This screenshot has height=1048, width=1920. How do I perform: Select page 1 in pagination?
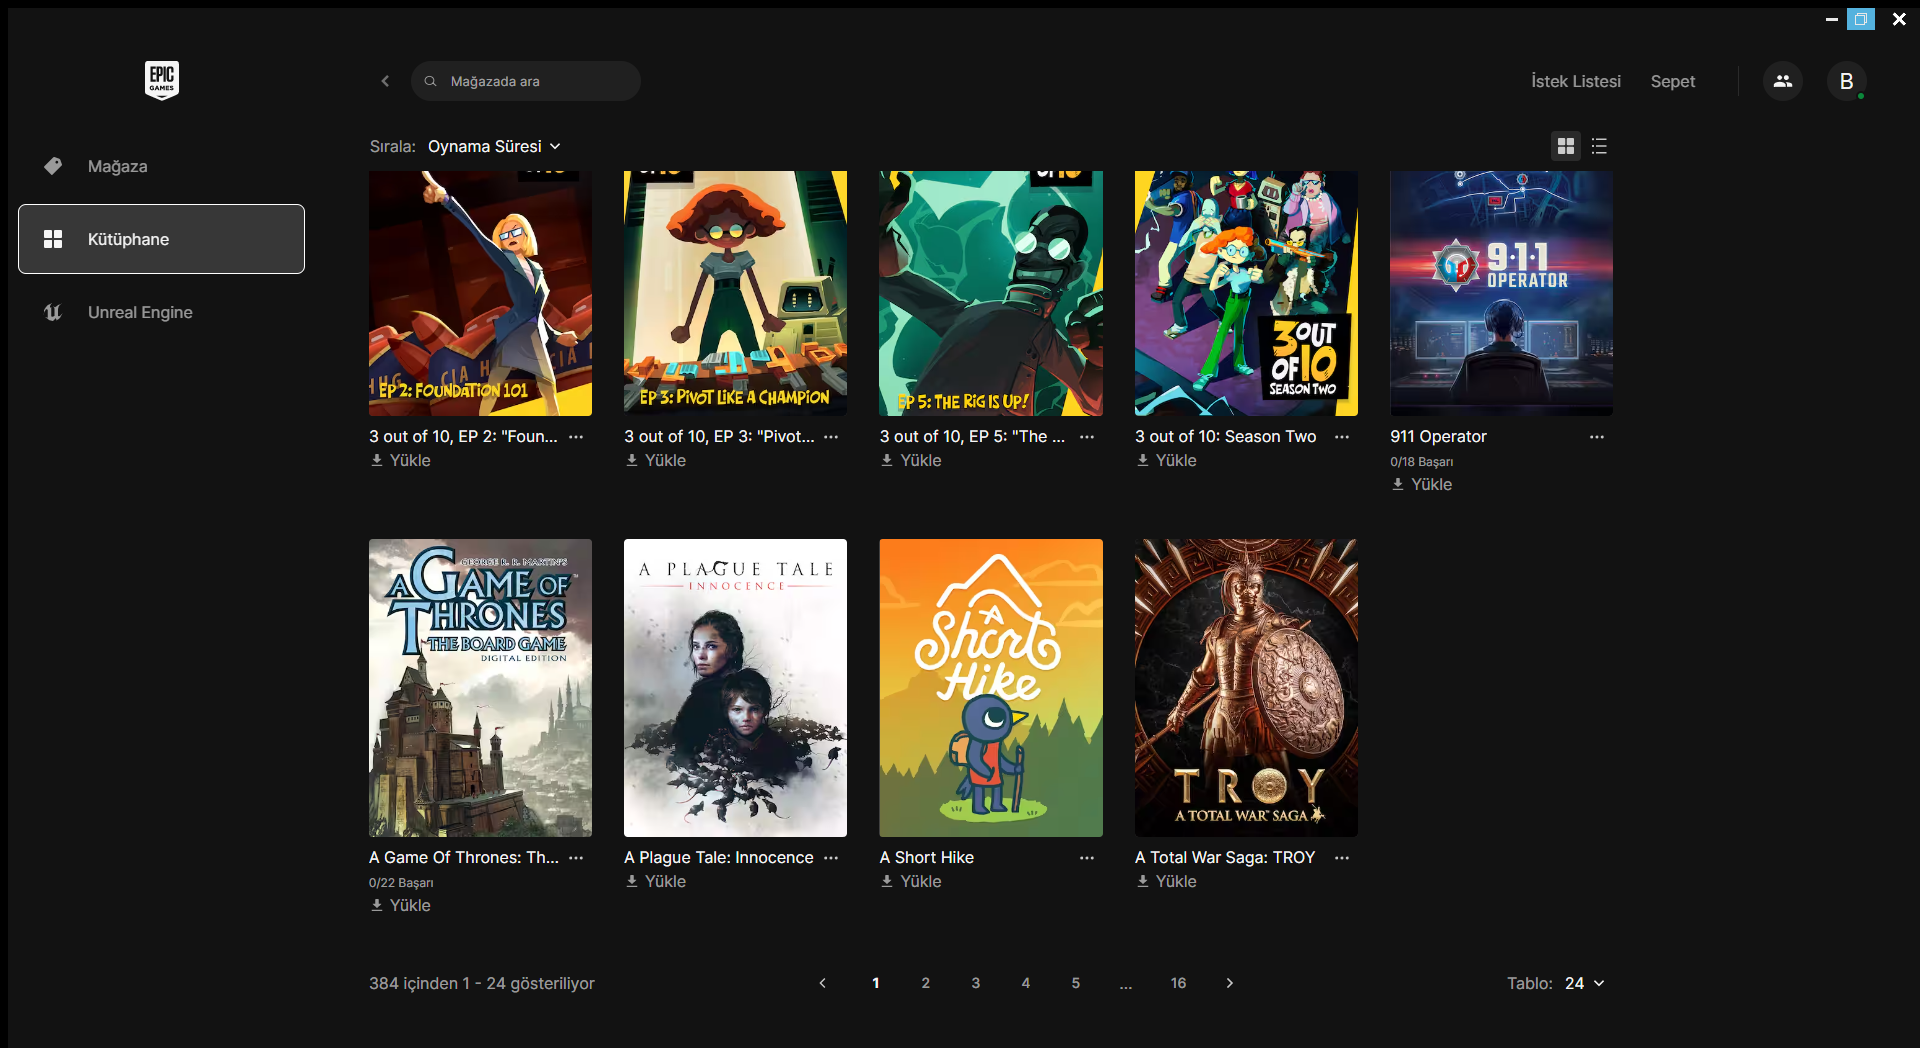point(876,983)
